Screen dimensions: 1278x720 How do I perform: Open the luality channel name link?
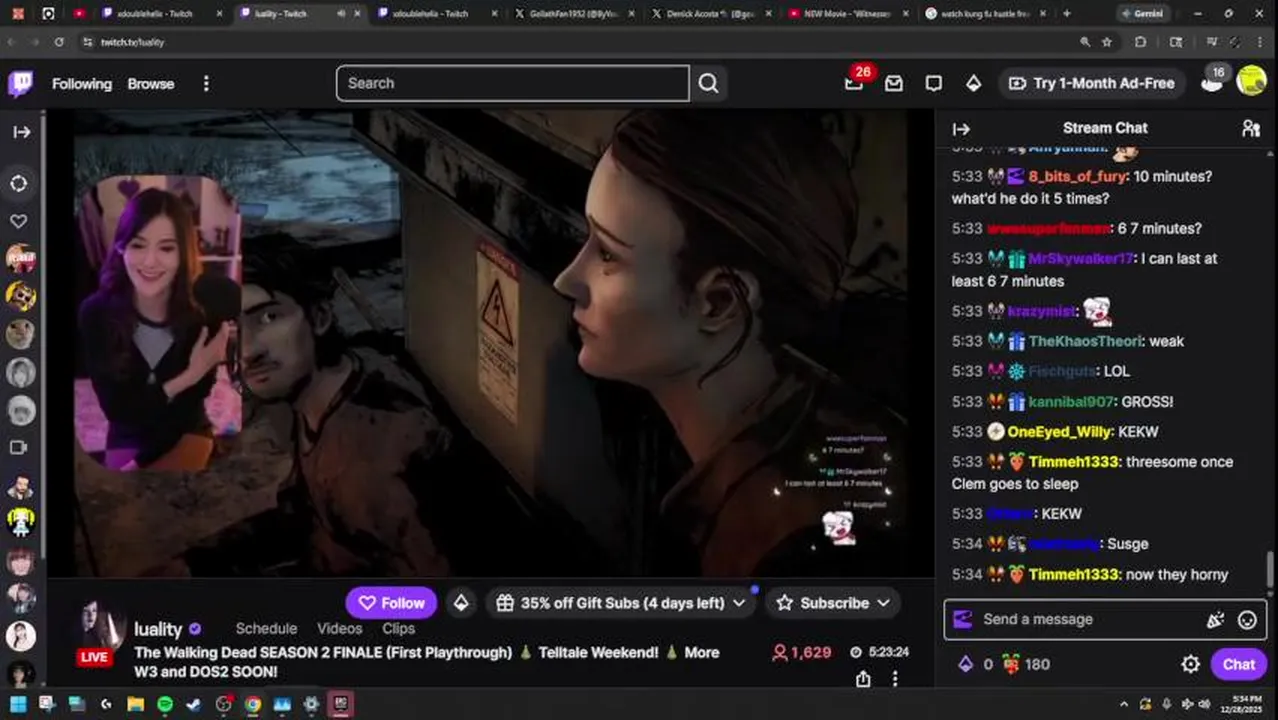158,629
